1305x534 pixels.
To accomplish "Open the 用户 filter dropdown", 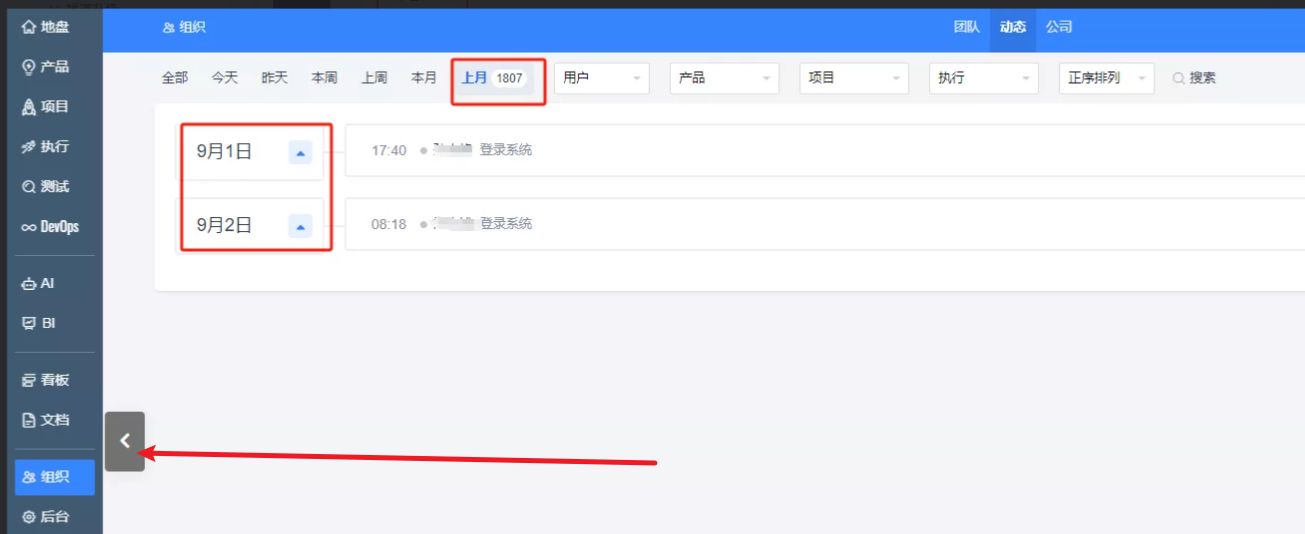I will pos(602,78).
